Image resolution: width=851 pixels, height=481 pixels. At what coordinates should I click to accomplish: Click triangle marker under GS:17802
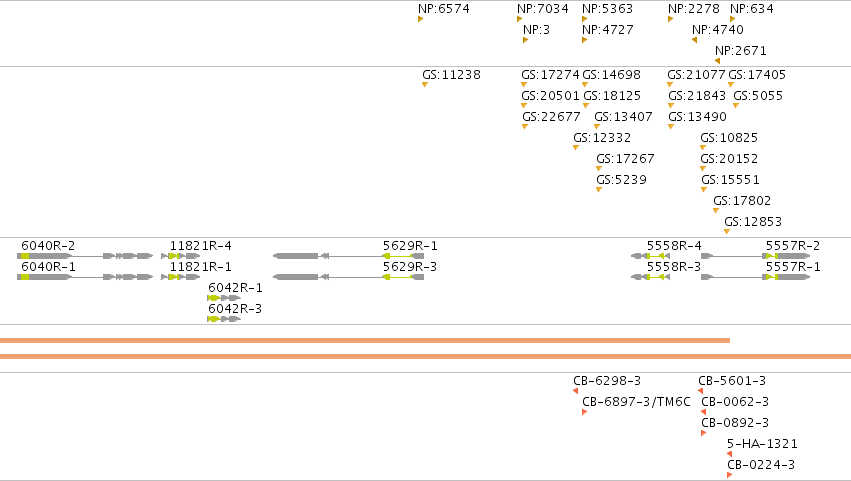(x=716, y=211)
